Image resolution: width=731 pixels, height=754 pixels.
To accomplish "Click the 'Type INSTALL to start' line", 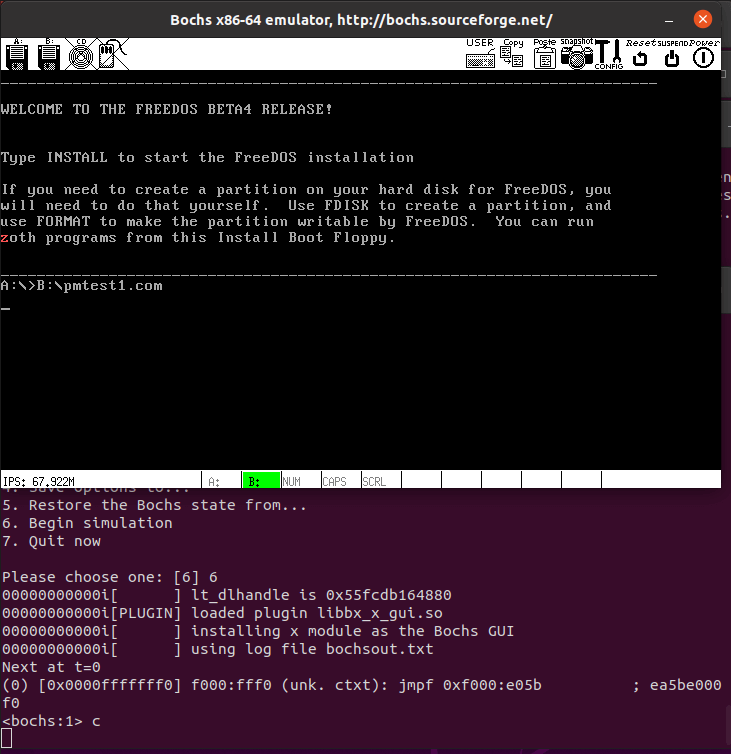I will [x=207, y=157].
